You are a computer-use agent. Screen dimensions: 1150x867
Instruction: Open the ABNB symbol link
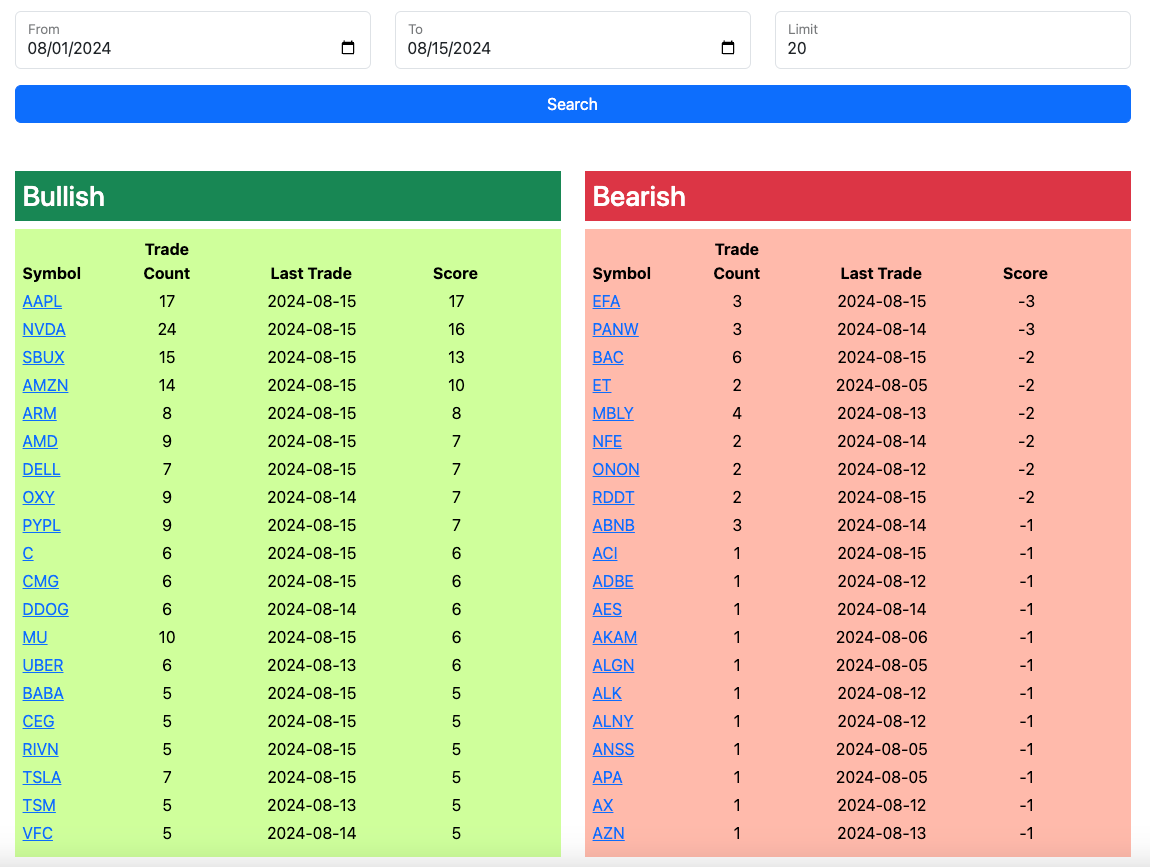pos(614,525)
